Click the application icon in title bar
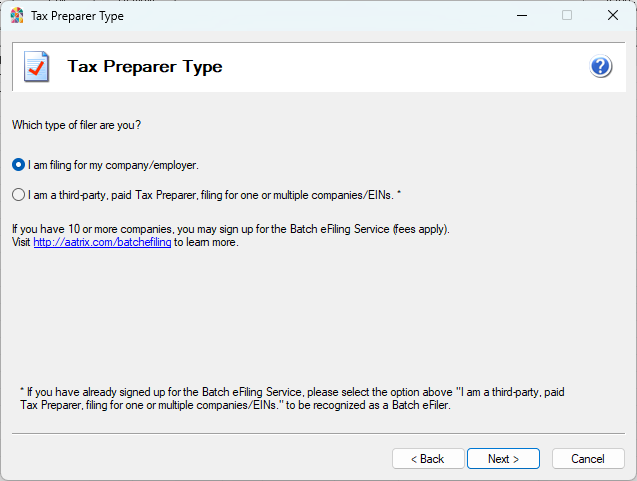The image size is (637, 481). pyautogui.click(x=17, y=16)
